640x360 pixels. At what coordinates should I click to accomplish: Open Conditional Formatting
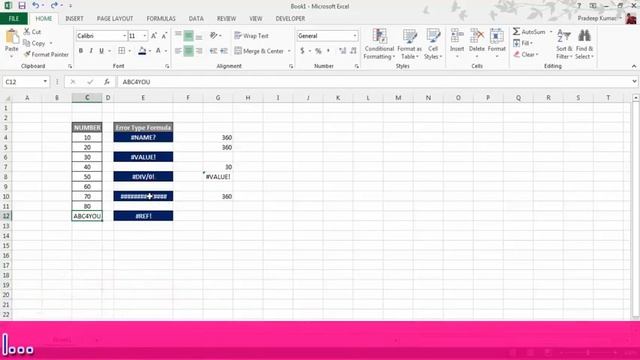pos(379,44)
